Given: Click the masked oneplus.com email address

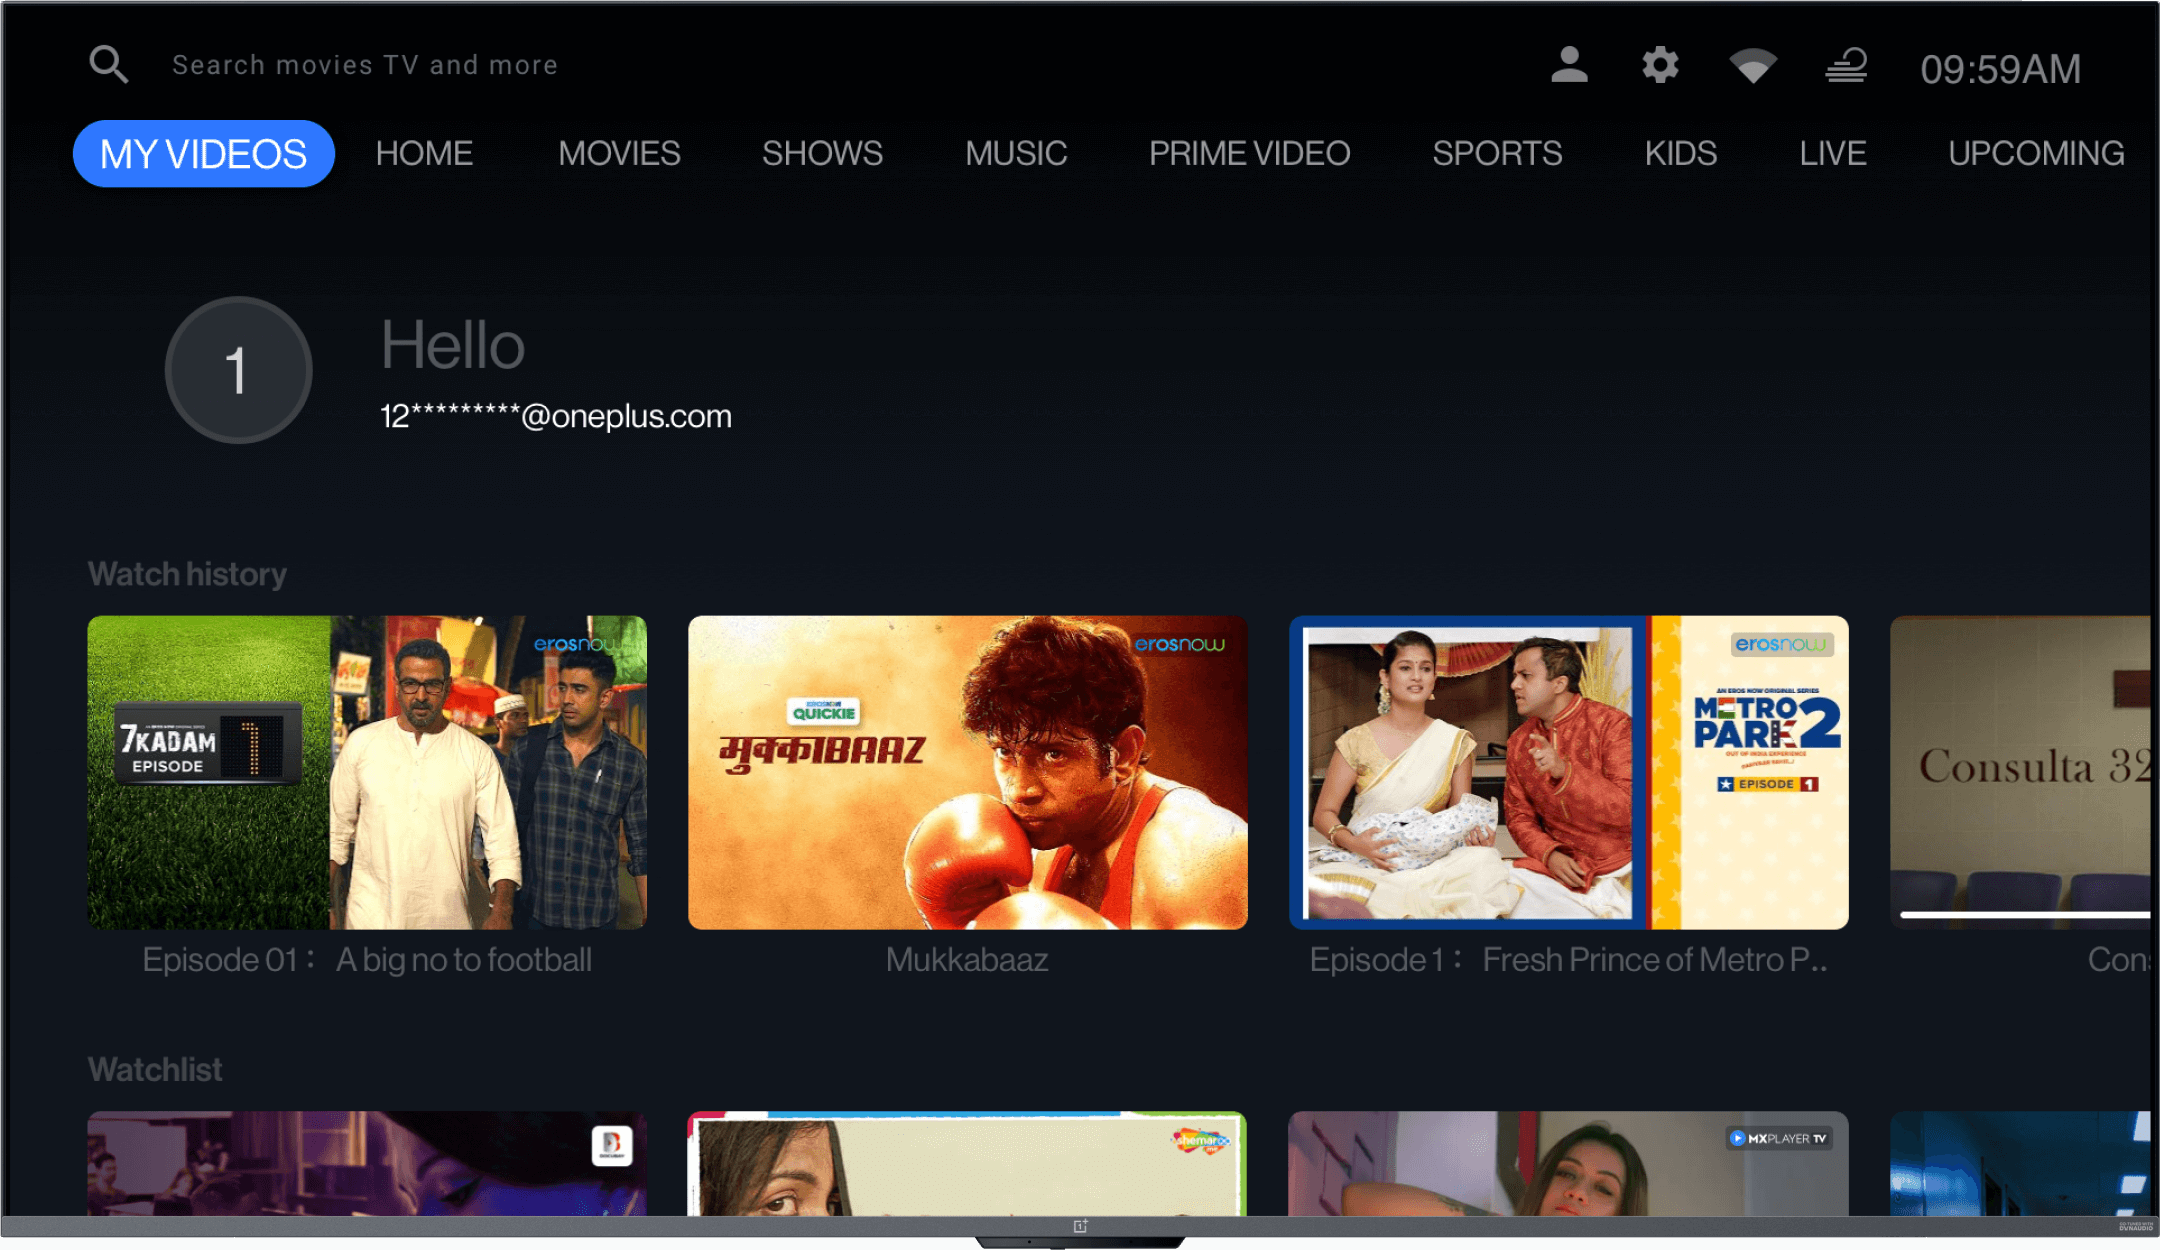Looking at the screenshot, I should 556,416.
